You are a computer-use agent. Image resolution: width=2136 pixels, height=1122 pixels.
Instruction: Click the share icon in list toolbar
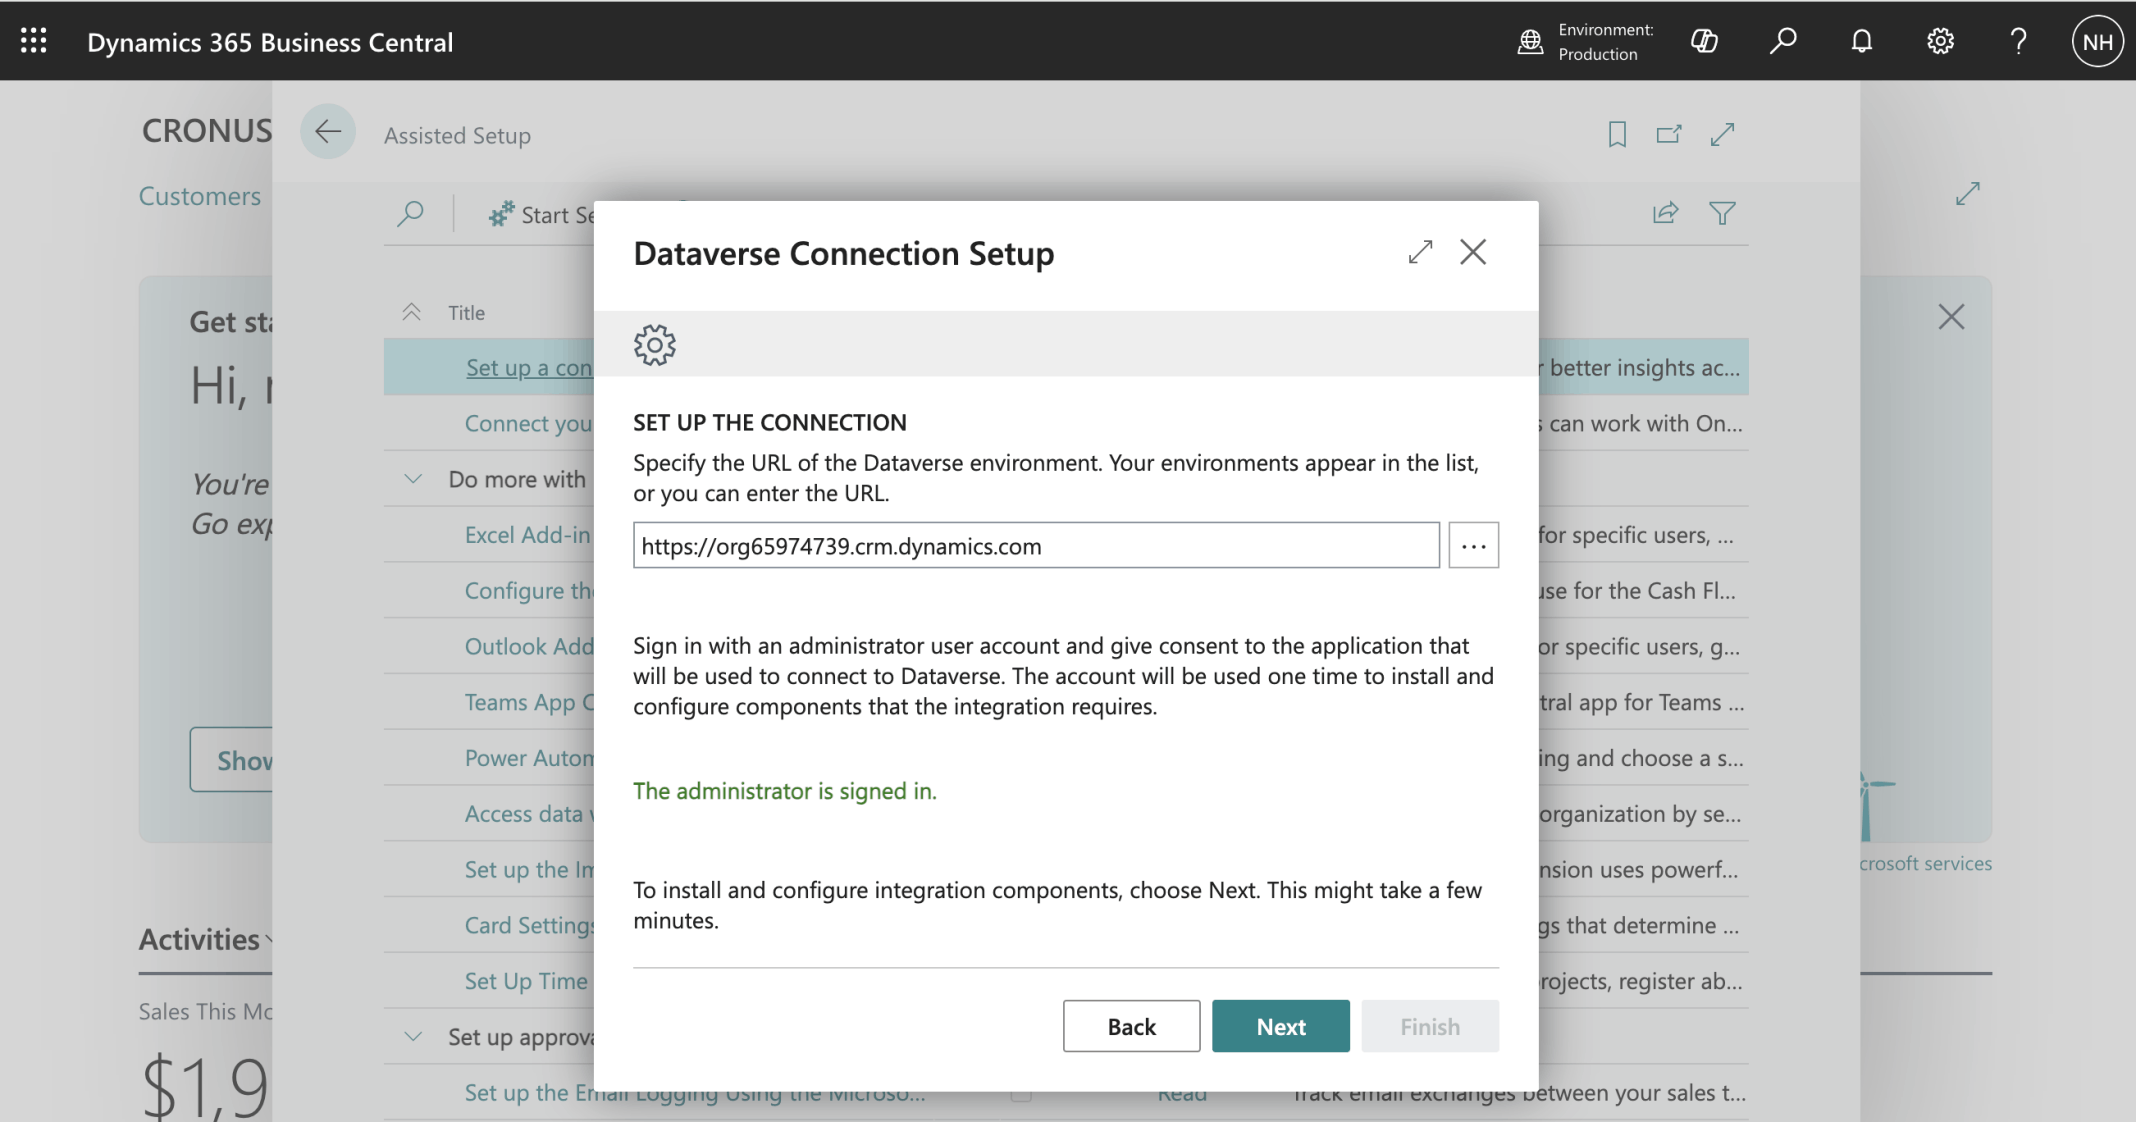(x=1665, y=213)
